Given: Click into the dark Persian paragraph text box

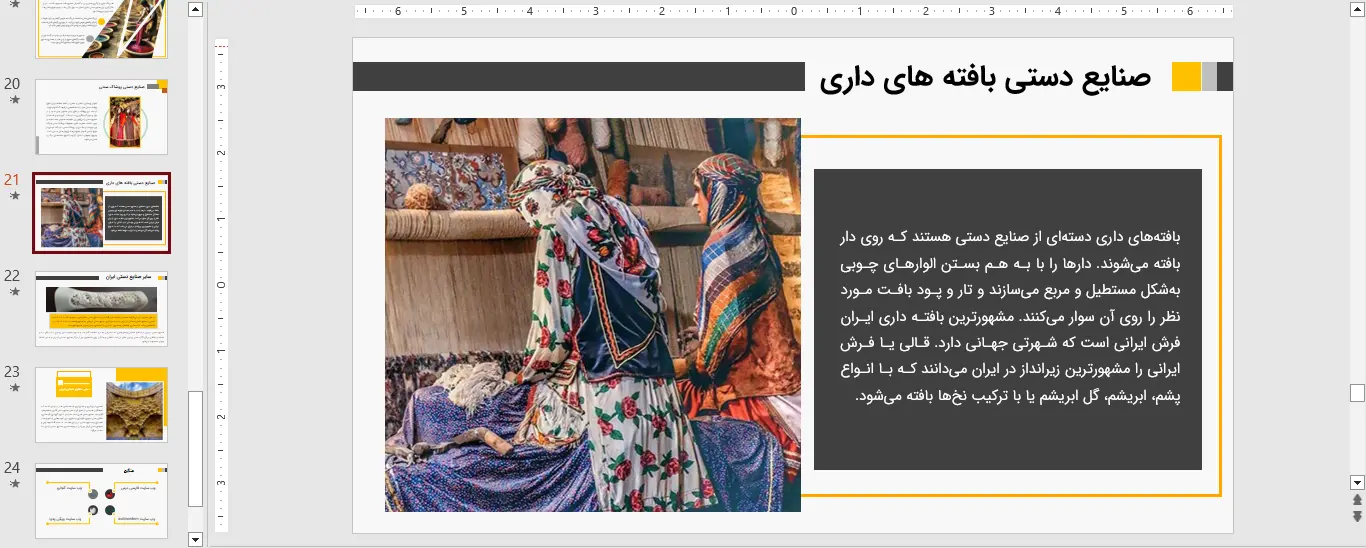Looking at the screenshot, I should pos(1008,318).
